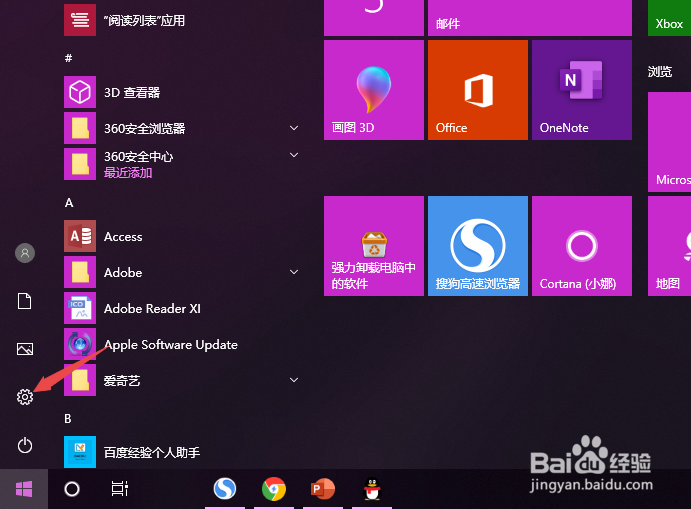Image resolution: width=691 pixels, height=509 pixels.
Task: Open Cortana search circle on taskbar
Action: (x=72, y=489)
